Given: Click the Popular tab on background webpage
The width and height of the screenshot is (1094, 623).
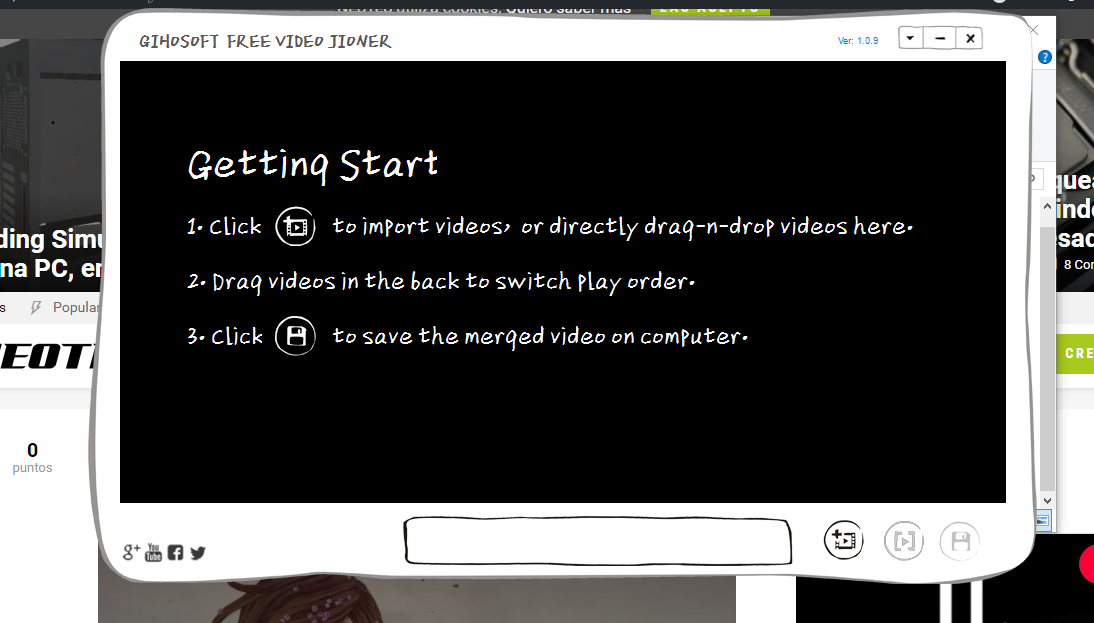Looking at the screenshot, I should point(66,308).
